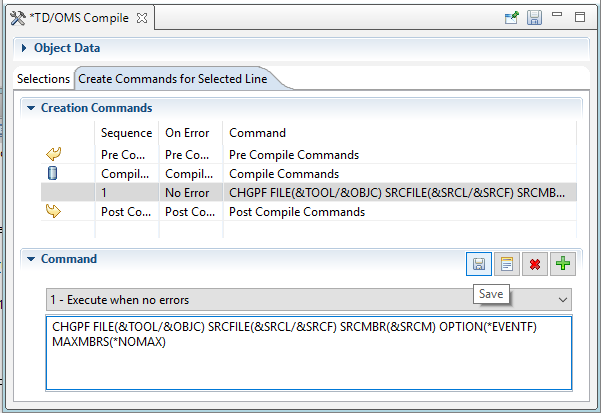Click the Compile Commands cylinder icon
Image resolution: width=601 pixels, height=413 pixels.
[54, 173]
